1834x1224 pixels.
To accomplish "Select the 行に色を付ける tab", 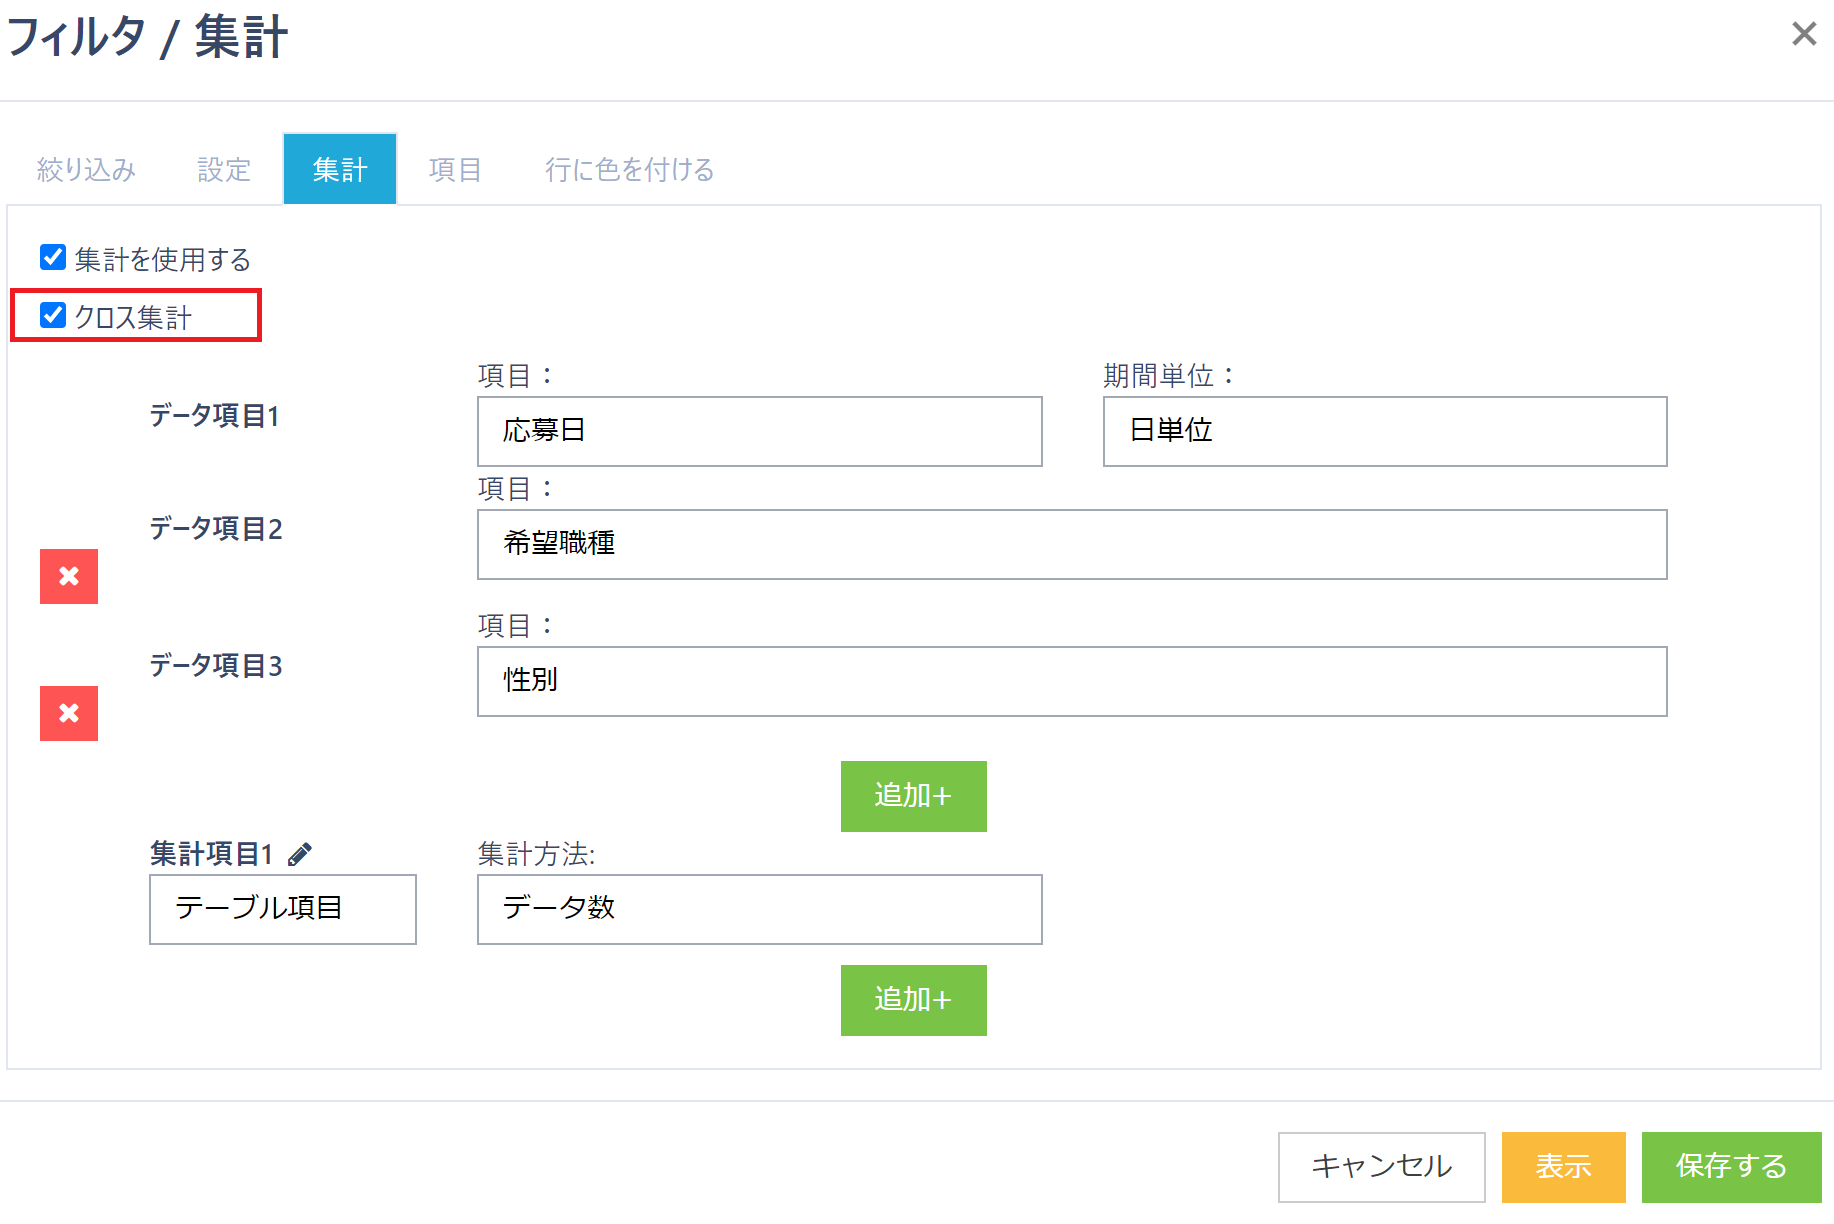I will pos(629,169).
